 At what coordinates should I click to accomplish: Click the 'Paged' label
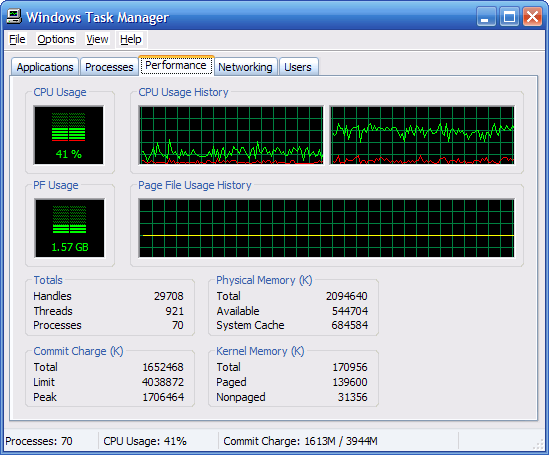[231, 382]
